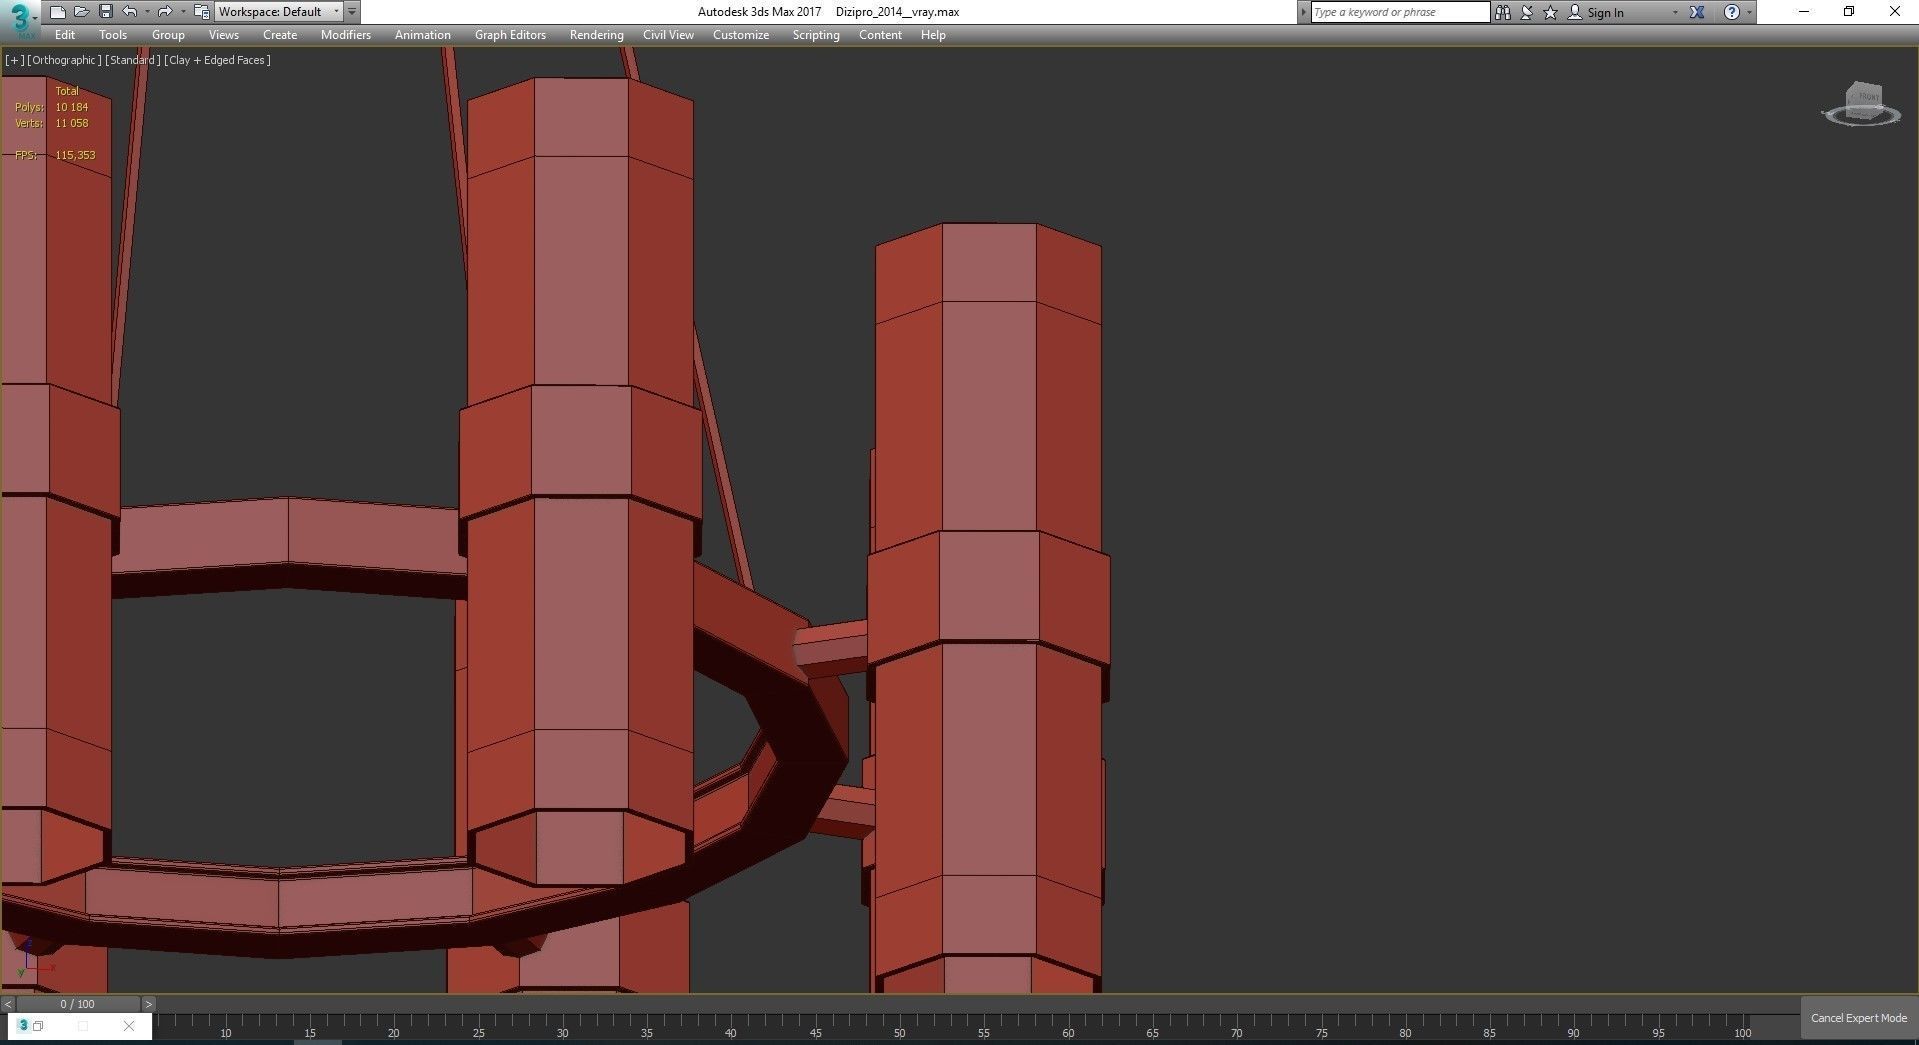Open the Animation menu

[x=423, y=35]
